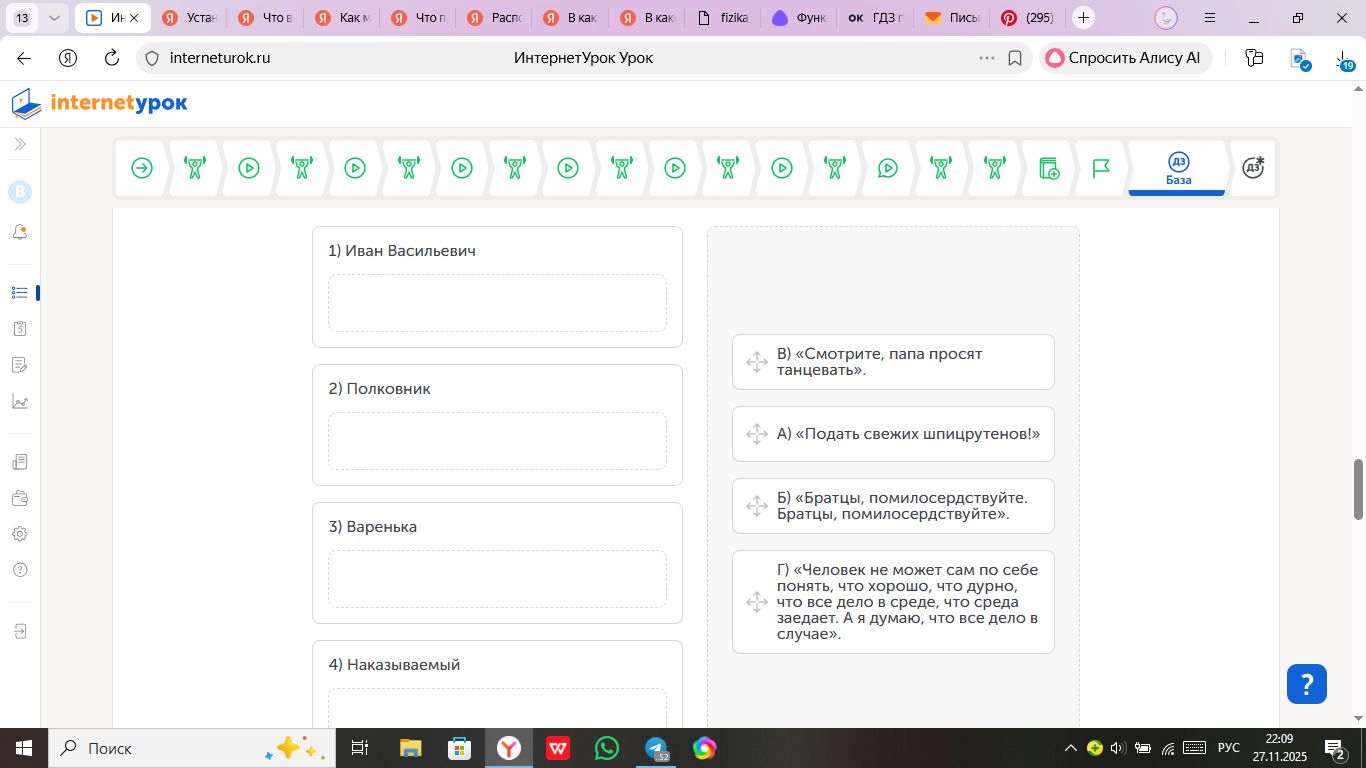1366x768 pixels.
Task: Click the Windows Start button
Action: (23, 748)
